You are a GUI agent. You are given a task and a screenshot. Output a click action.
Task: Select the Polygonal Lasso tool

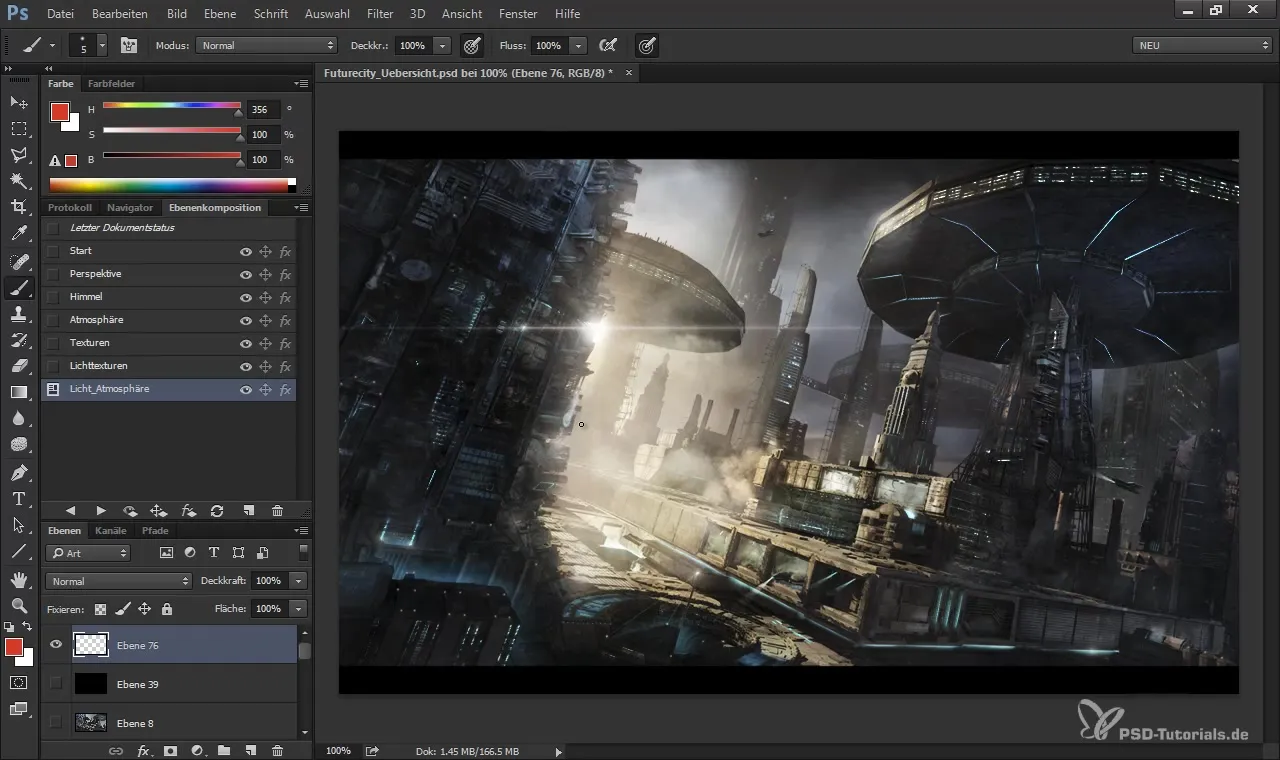point(19,154)
